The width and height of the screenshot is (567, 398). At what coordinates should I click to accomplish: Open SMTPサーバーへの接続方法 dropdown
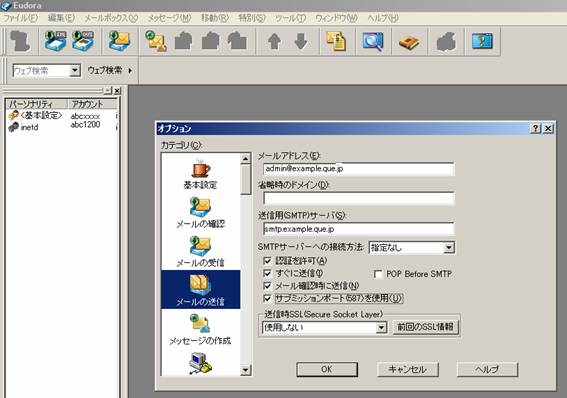[x=449, y=248]
